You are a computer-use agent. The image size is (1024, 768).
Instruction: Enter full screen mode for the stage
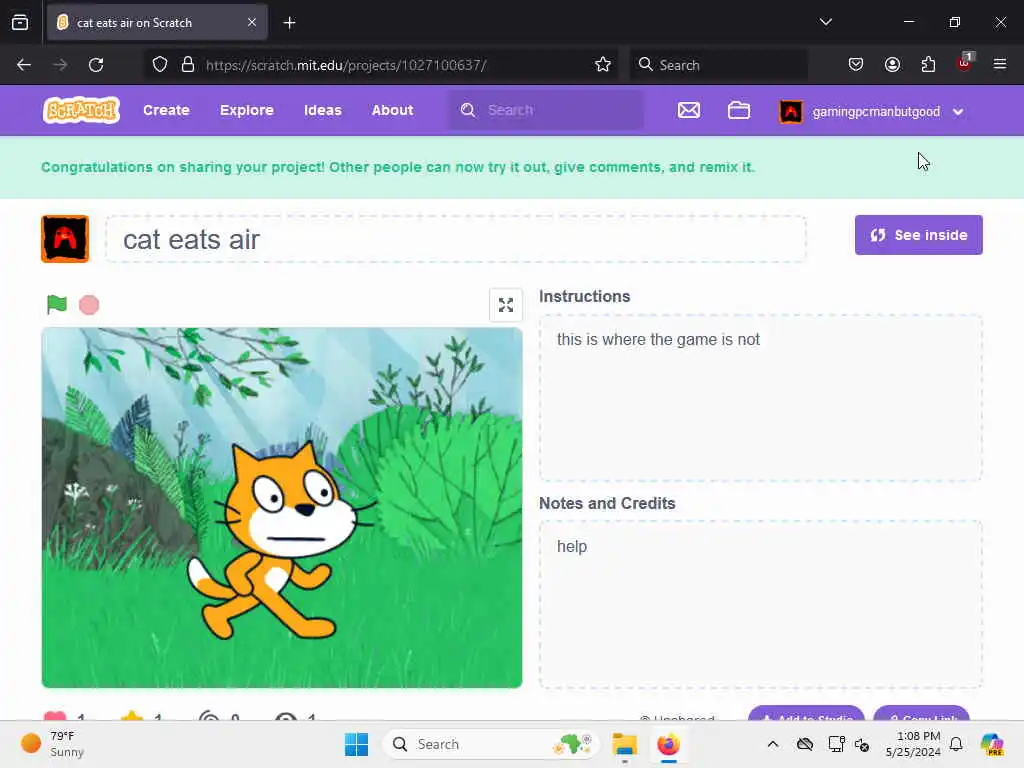tap(505, 305)
